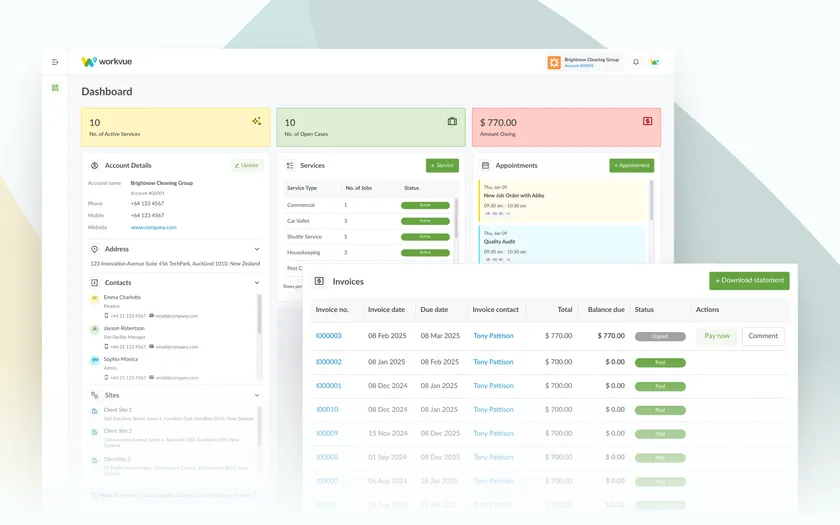Click the Update button in Account Details
Screen dimensions: 840x525
(246, 166)
